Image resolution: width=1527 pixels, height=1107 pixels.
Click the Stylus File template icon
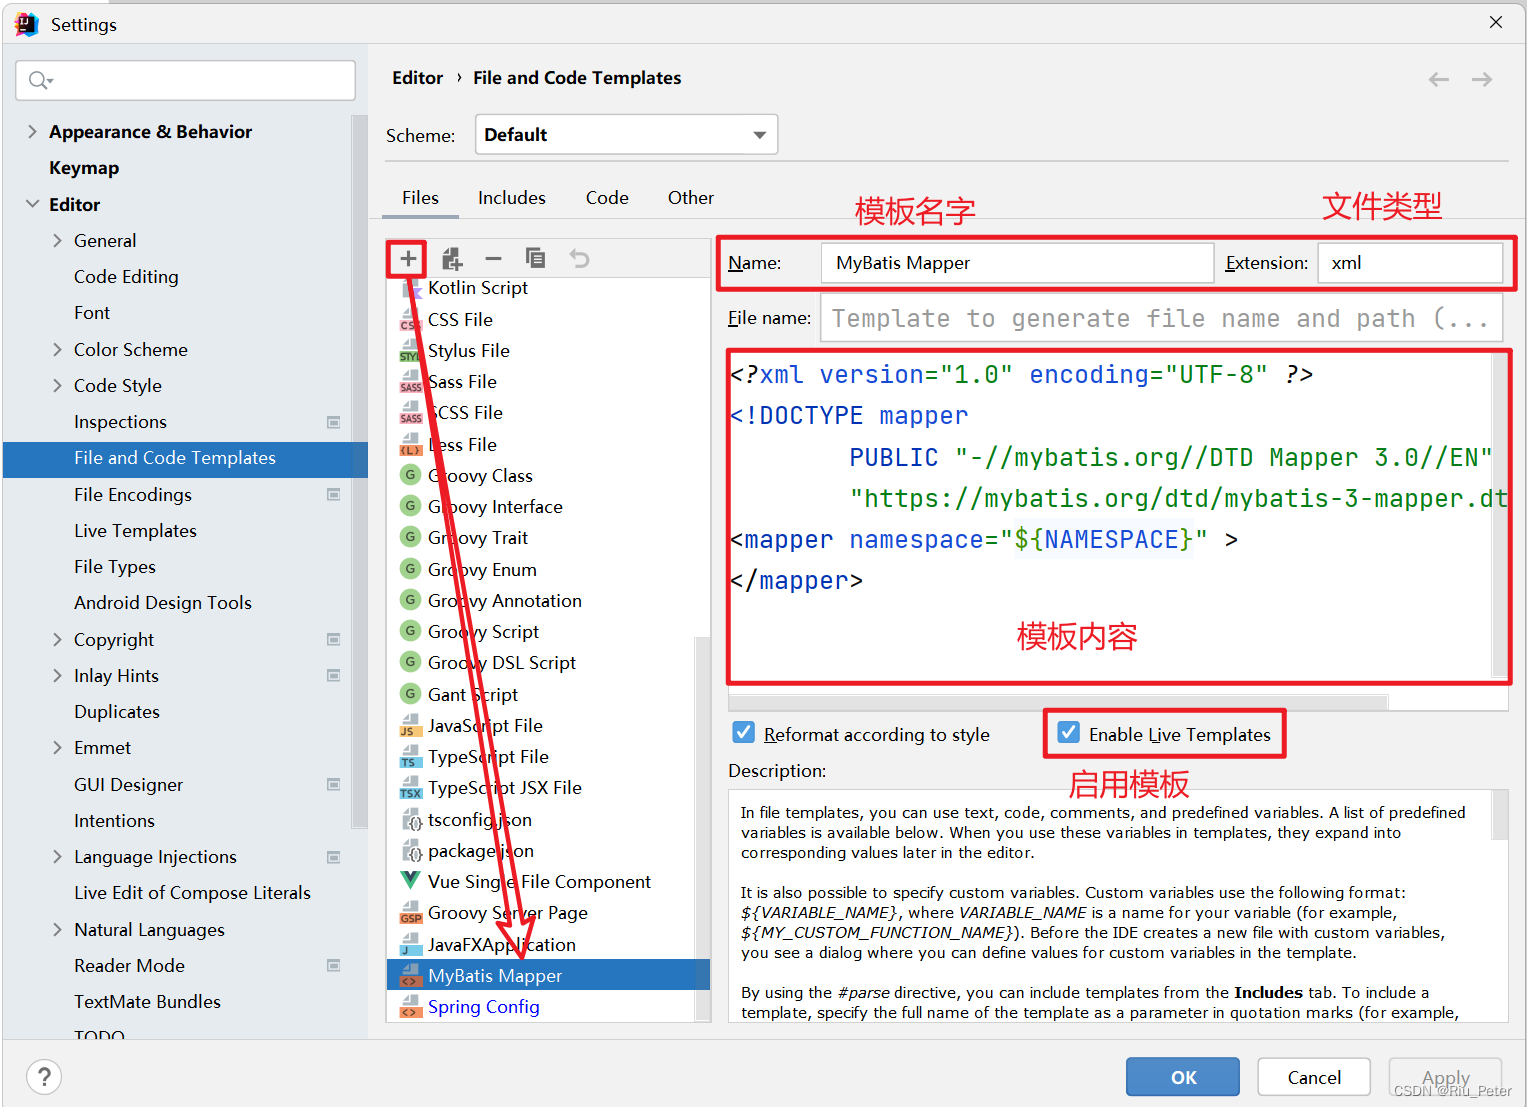coord(410,351)
